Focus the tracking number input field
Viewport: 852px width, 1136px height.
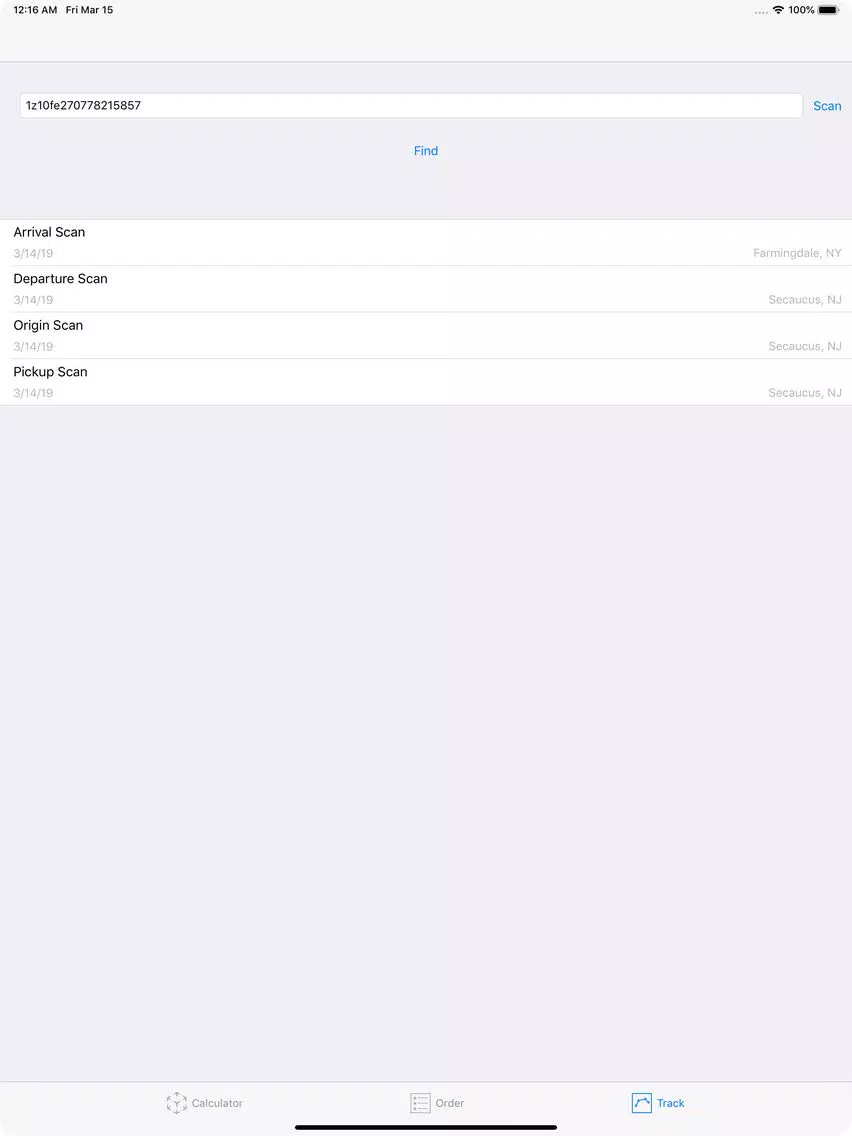tap(411, 105)
